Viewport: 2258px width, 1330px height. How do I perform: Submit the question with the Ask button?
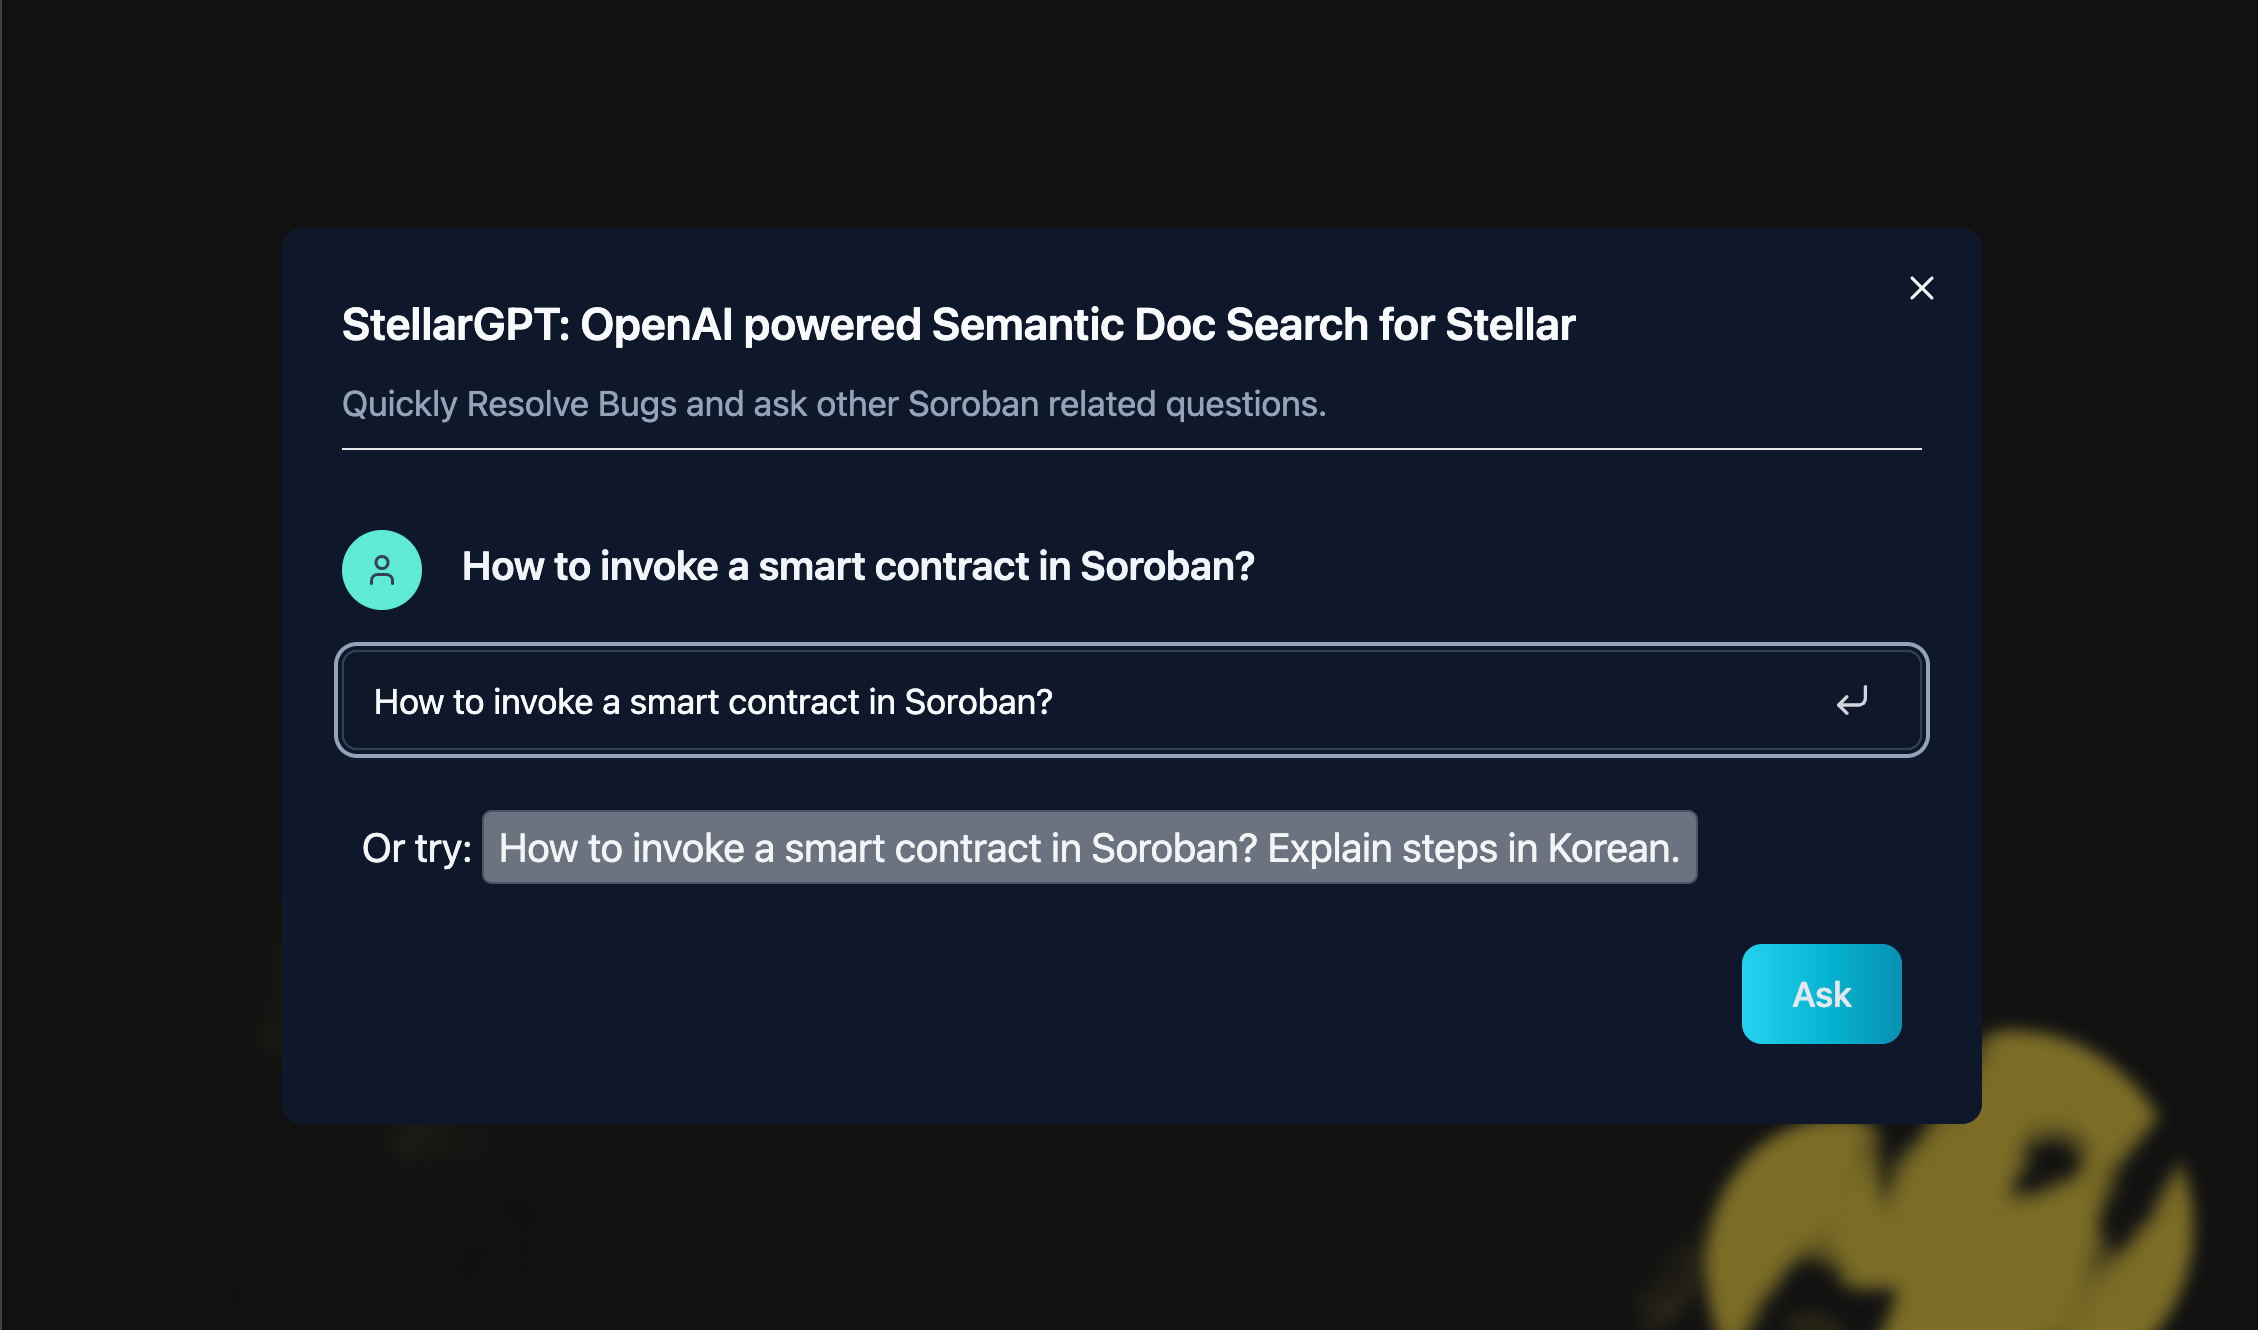pos(1821,994)
